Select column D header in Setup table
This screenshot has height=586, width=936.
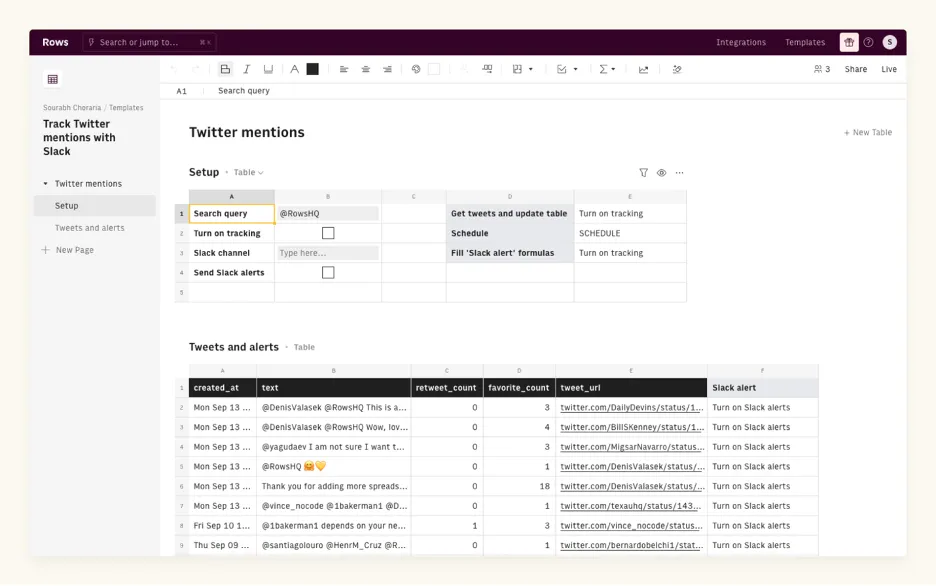pos(510,196)
